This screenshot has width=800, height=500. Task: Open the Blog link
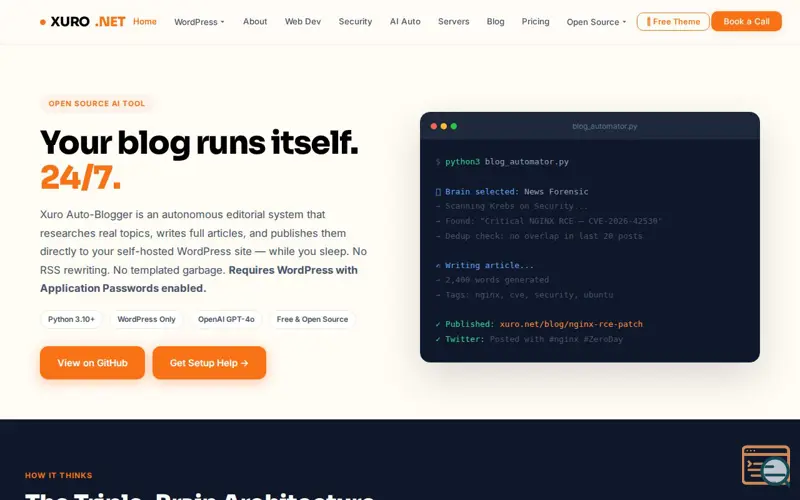[495, 21]
